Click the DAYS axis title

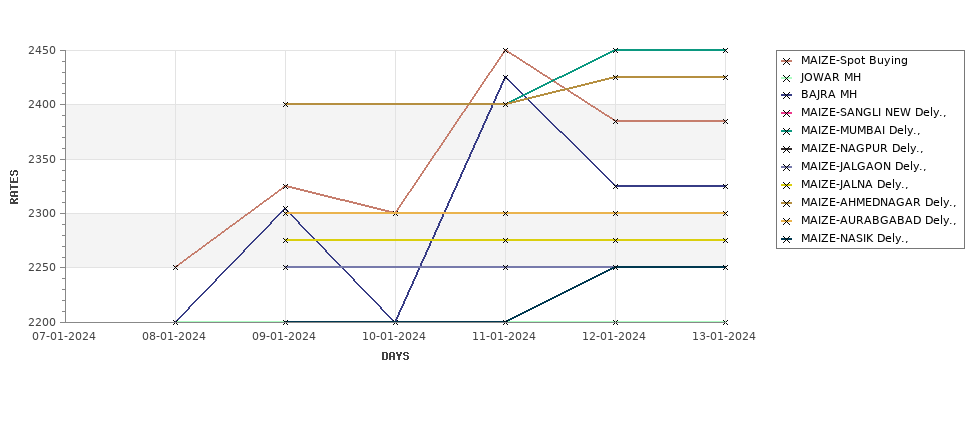click(x=395, y=356)
